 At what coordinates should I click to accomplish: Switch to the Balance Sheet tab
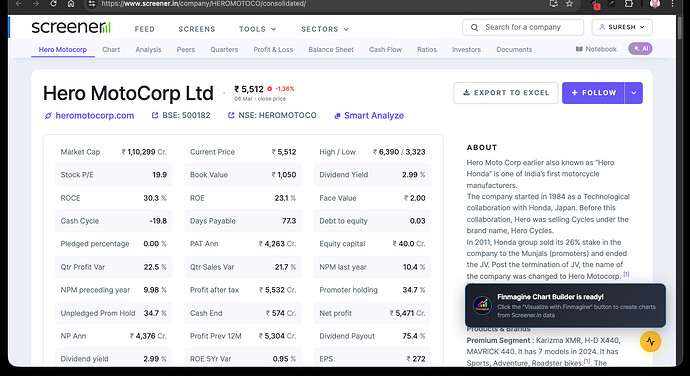pyautogui.click(x=331, y=49)
